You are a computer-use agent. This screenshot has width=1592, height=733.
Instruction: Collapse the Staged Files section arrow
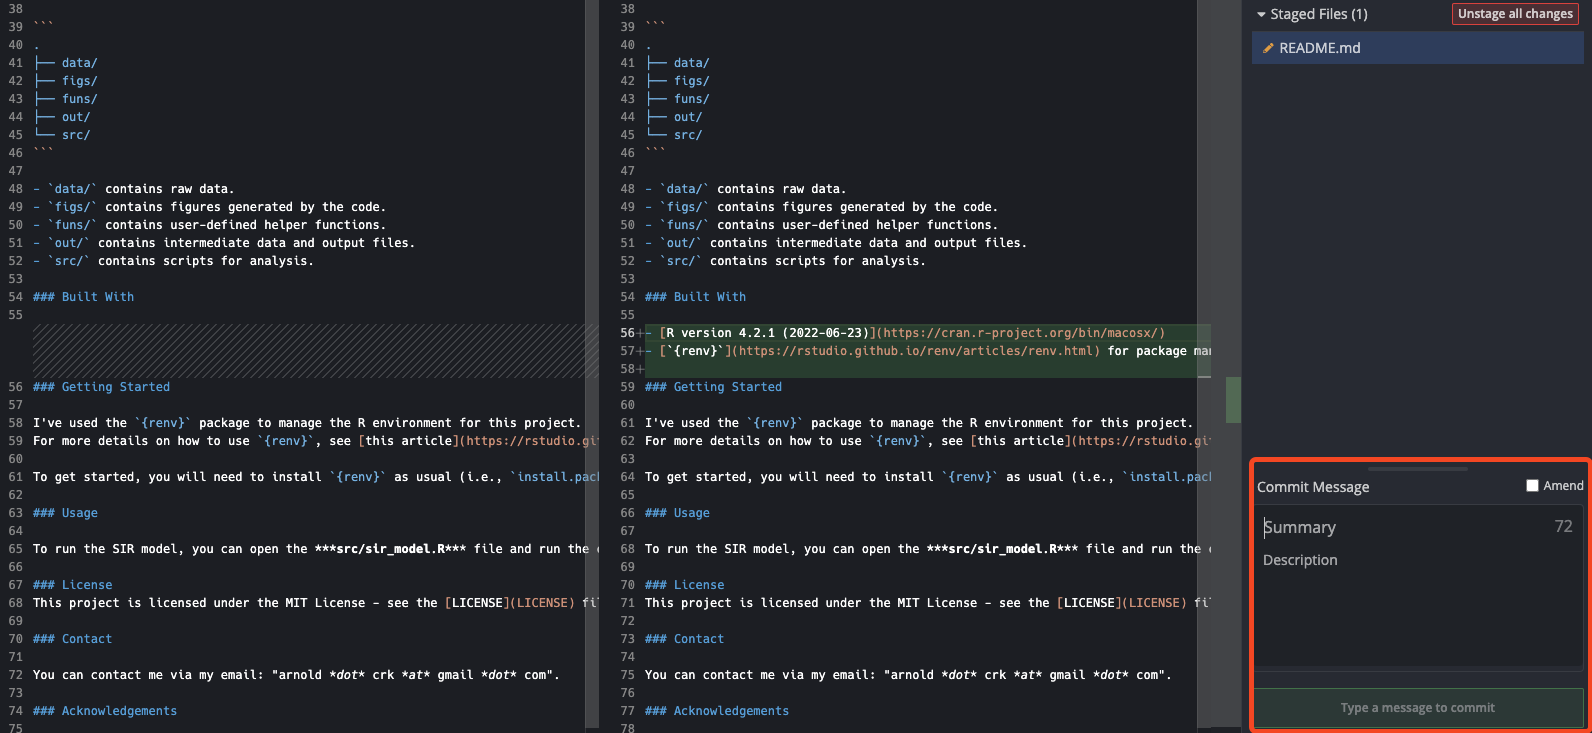(x=1261, y=15)
